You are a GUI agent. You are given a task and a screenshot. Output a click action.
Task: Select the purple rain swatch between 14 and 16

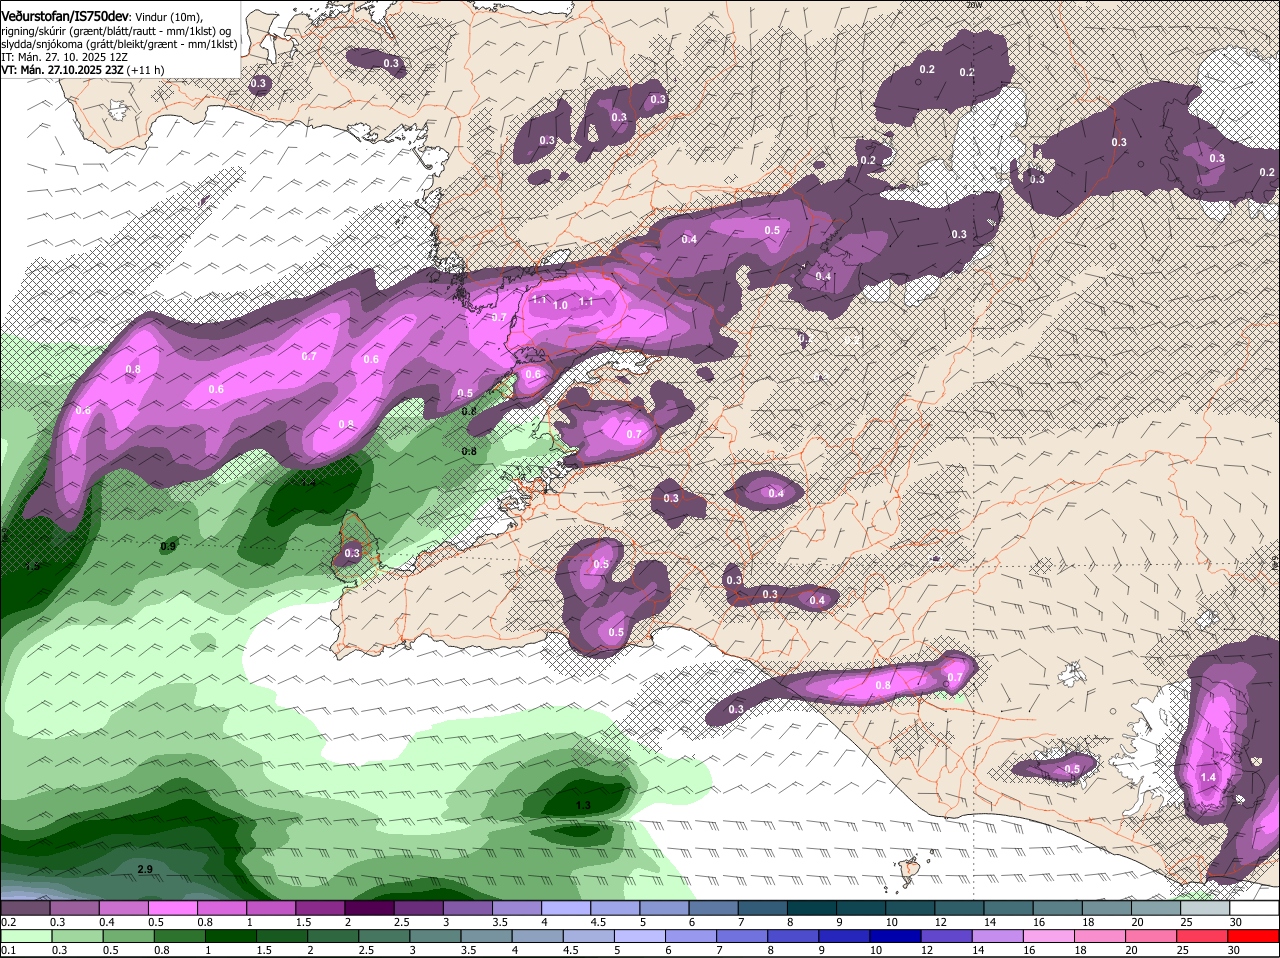click(998, 937)
